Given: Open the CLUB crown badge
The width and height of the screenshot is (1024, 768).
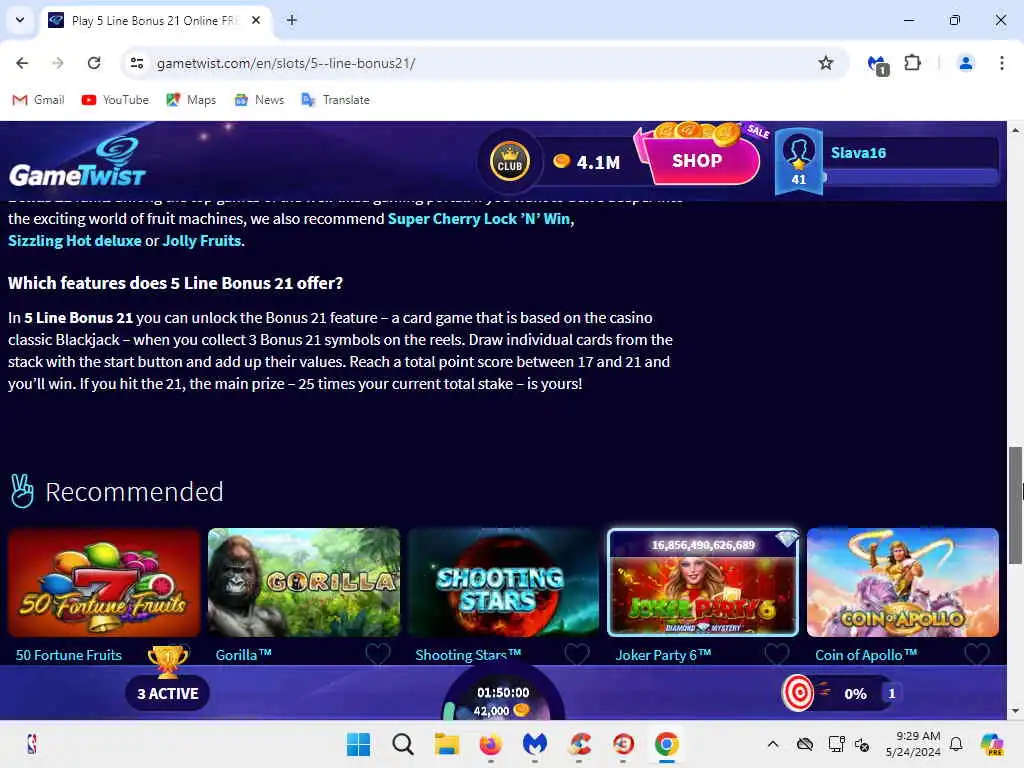Looking at the screenshot, I should pyautogui.click(x=509, y=161).
